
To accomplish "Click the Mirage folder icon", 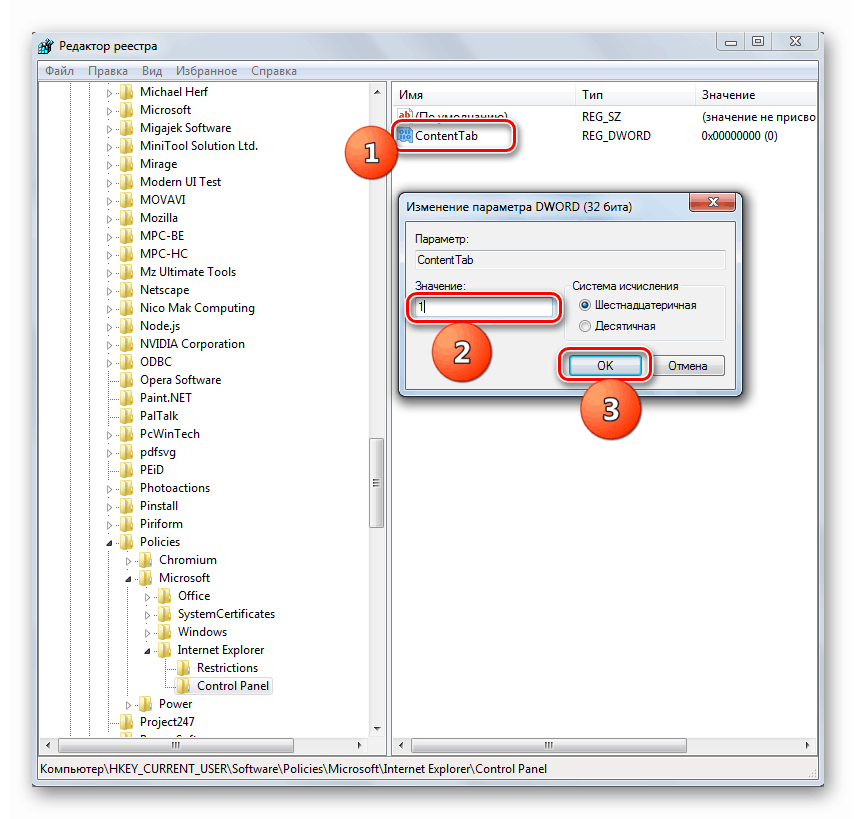I will pos(127,164).
